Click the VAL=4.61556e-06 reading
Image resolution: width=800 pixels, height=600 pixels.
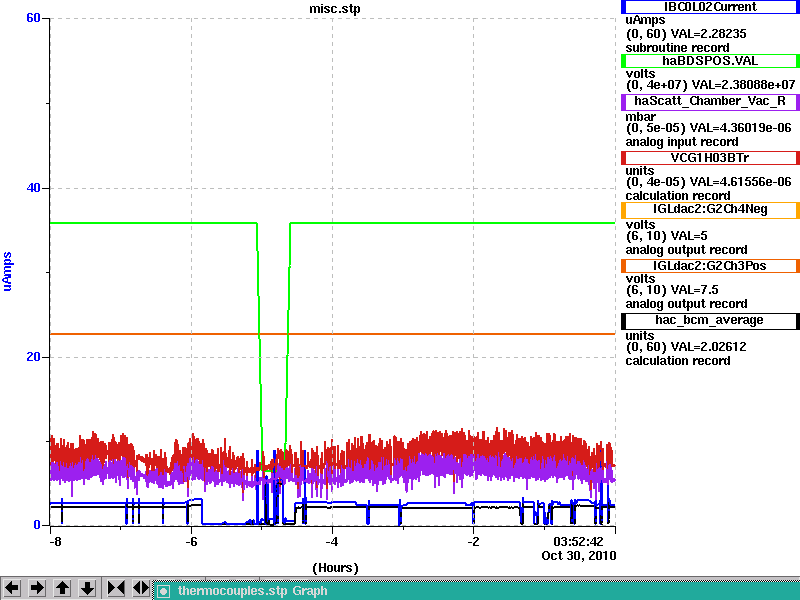[x=740, y=182]
